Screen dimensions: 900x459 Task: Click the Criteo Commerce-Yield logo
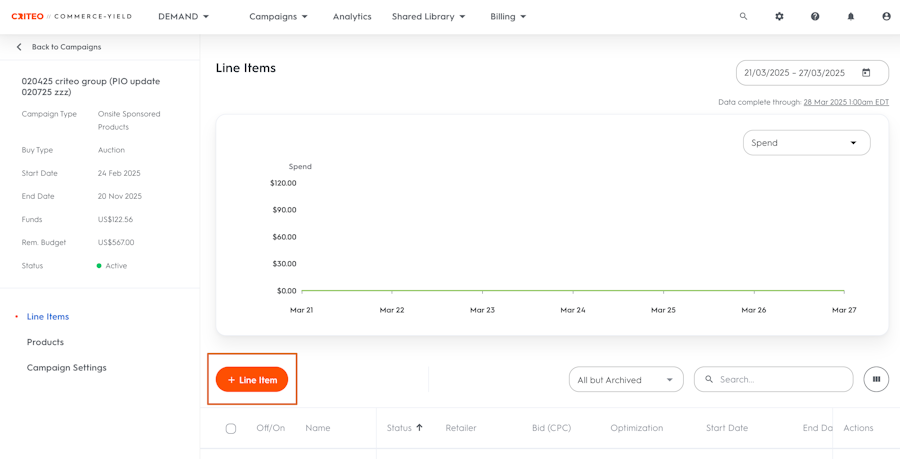71,17
